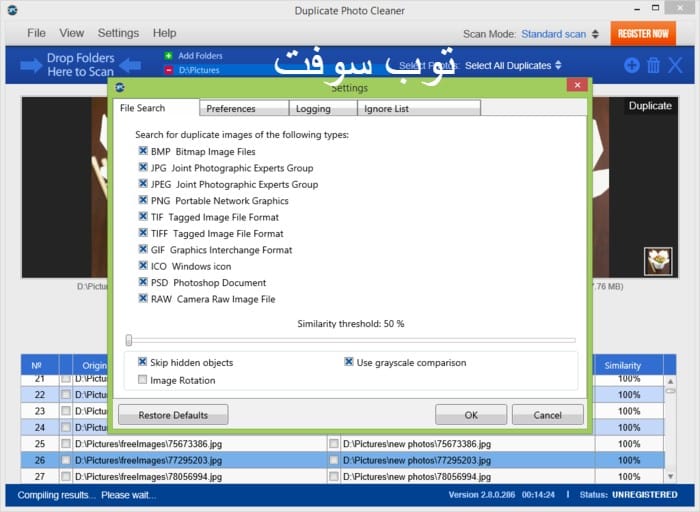Screen dimensions: 700x512
Task: Switch to the File Search tab
Action: tap(156, 108)
